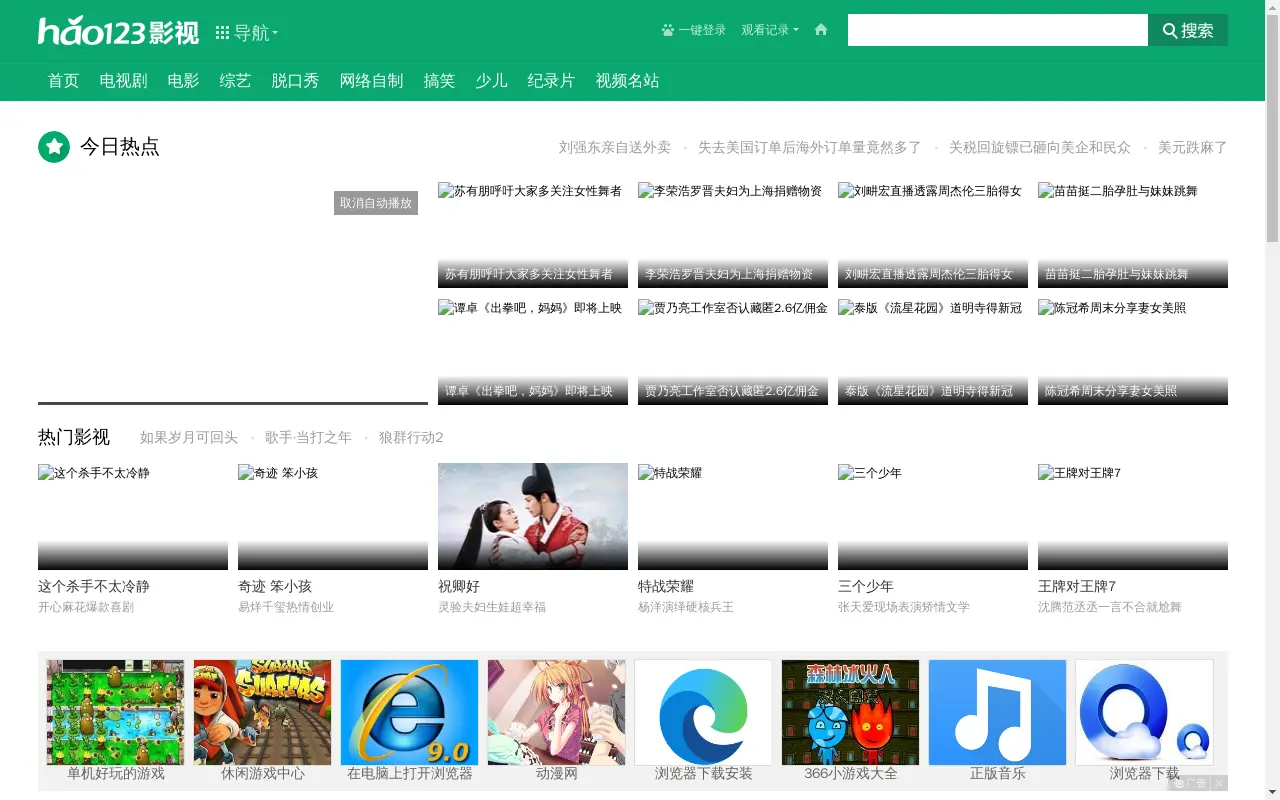Viewport: 1280px width, 800px height.
Task: Open the 如果岁月可回头 link
Action: coord(189,437)
